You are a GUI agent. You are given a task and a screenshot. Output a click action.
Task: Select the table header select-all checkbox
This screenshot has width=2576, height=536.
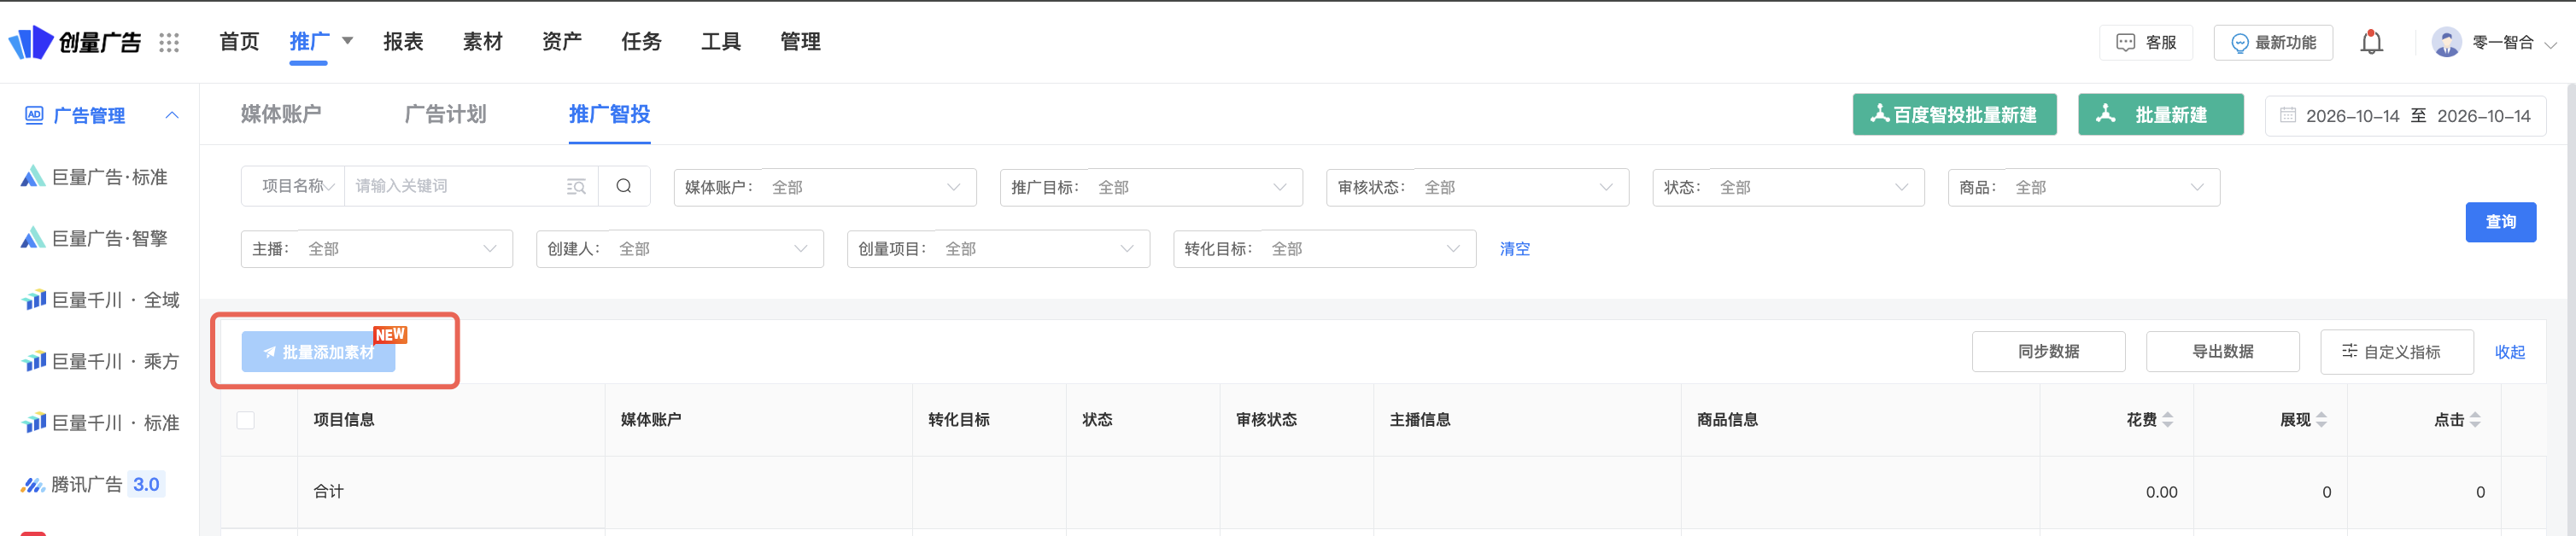coord(245,420)
